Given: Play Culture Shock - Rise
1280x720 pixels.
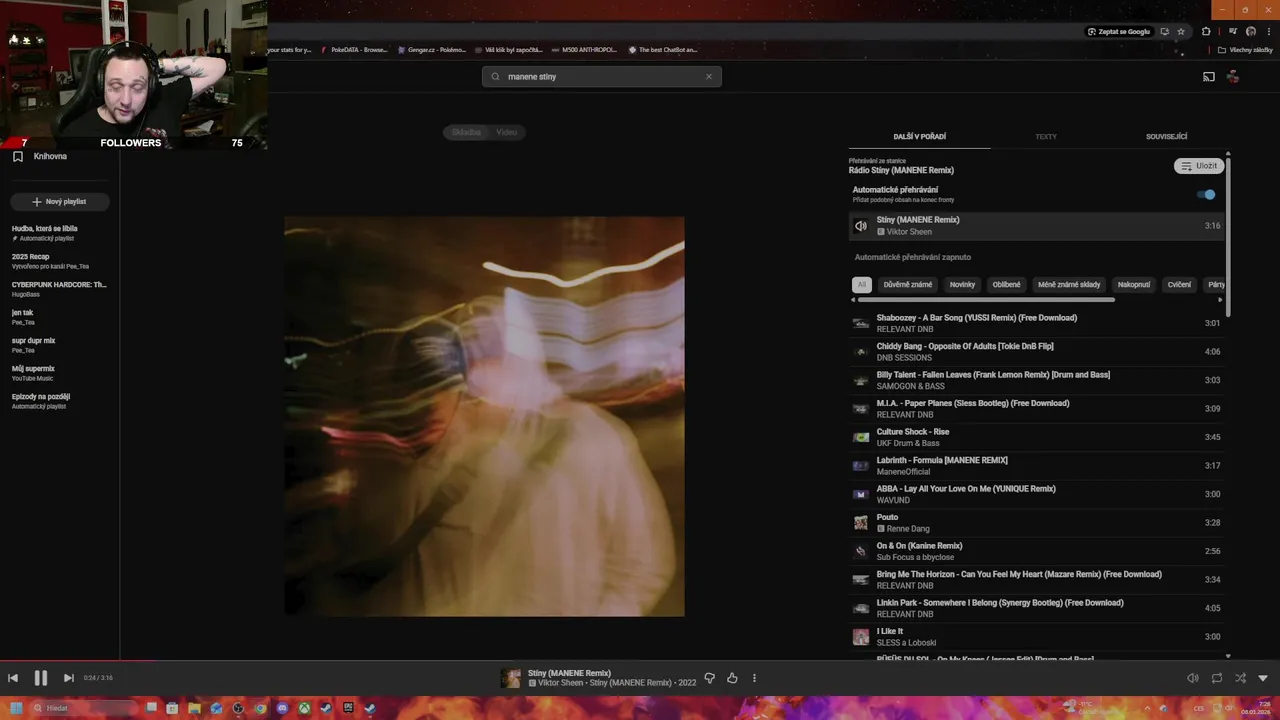Looking at the screenshot, I should pyautogui.click(x=1036, y=437).
